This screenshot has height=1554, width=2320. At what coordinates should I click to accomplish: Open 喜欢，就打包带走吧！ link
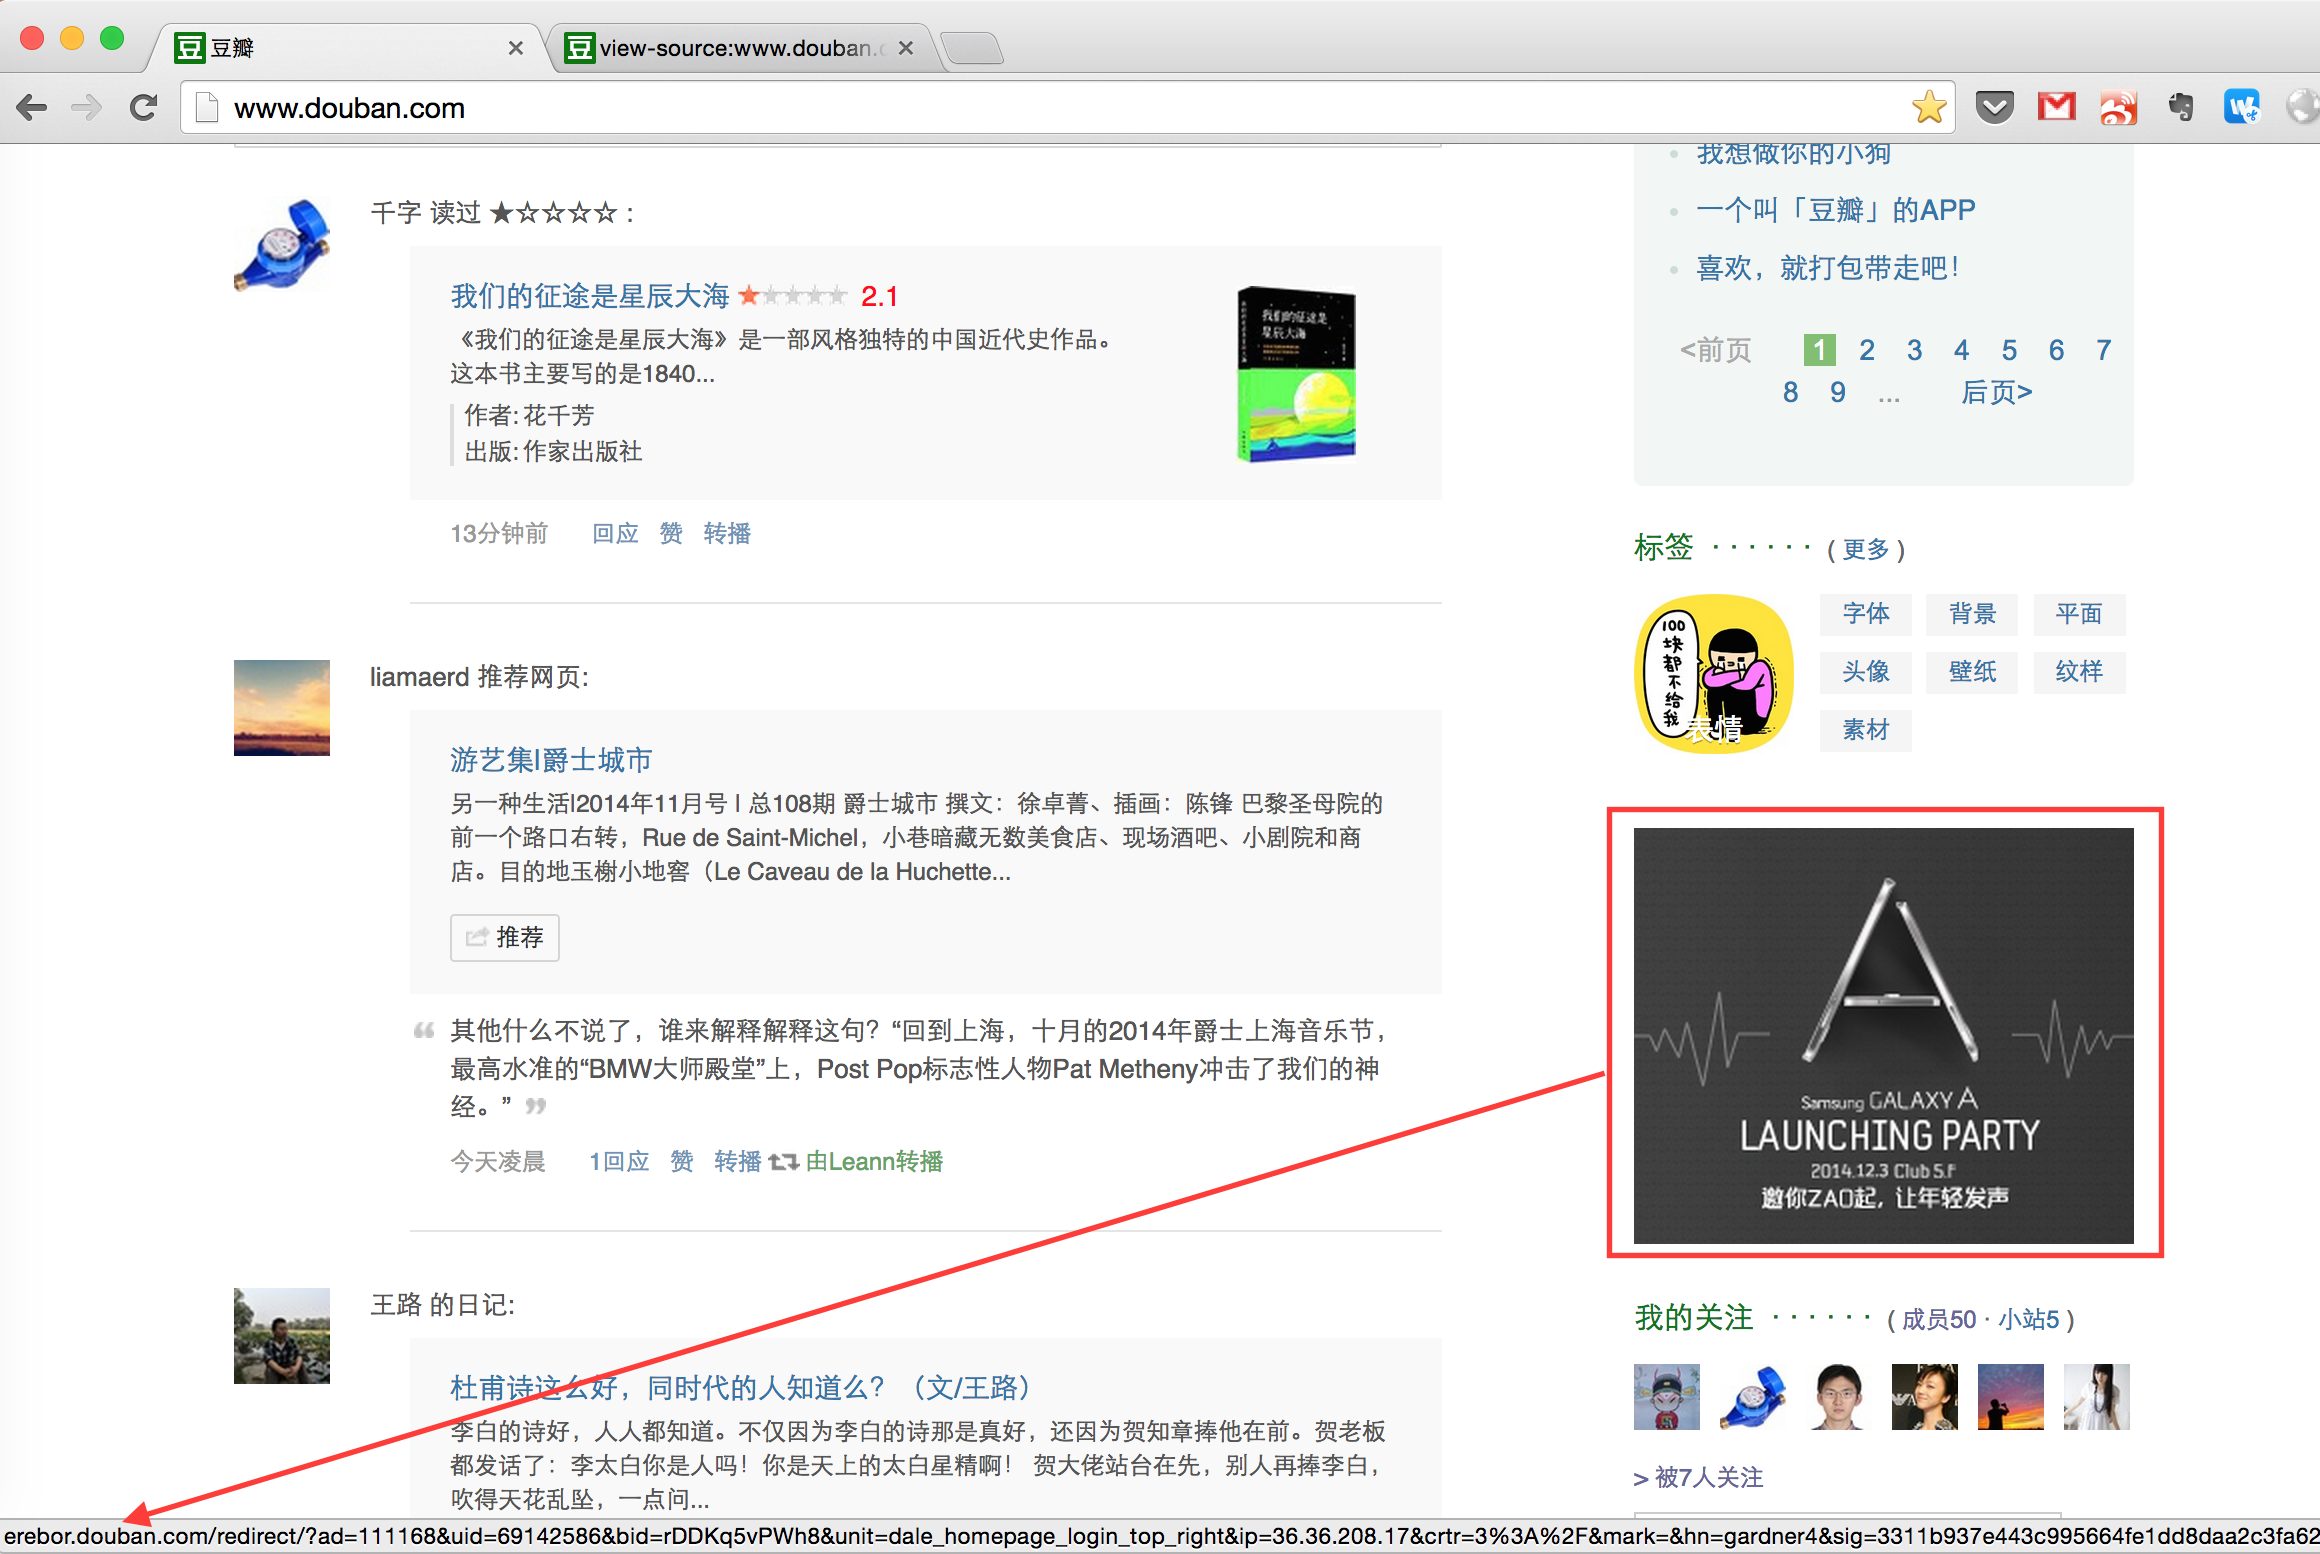pyautogui.click(x=1828, y=268)
